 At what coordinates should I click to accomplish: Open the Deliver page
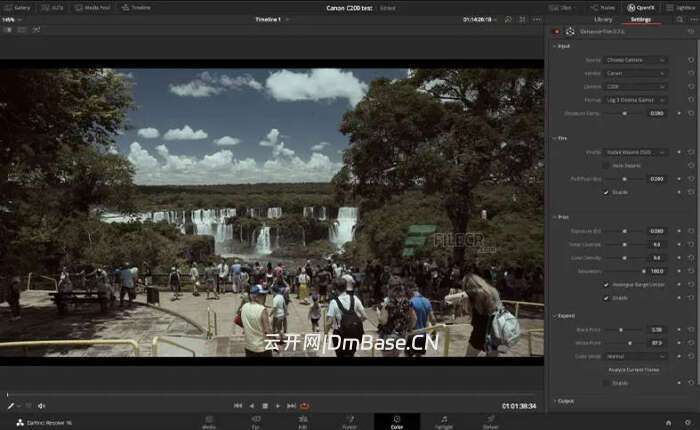click(x=490, y=422)
